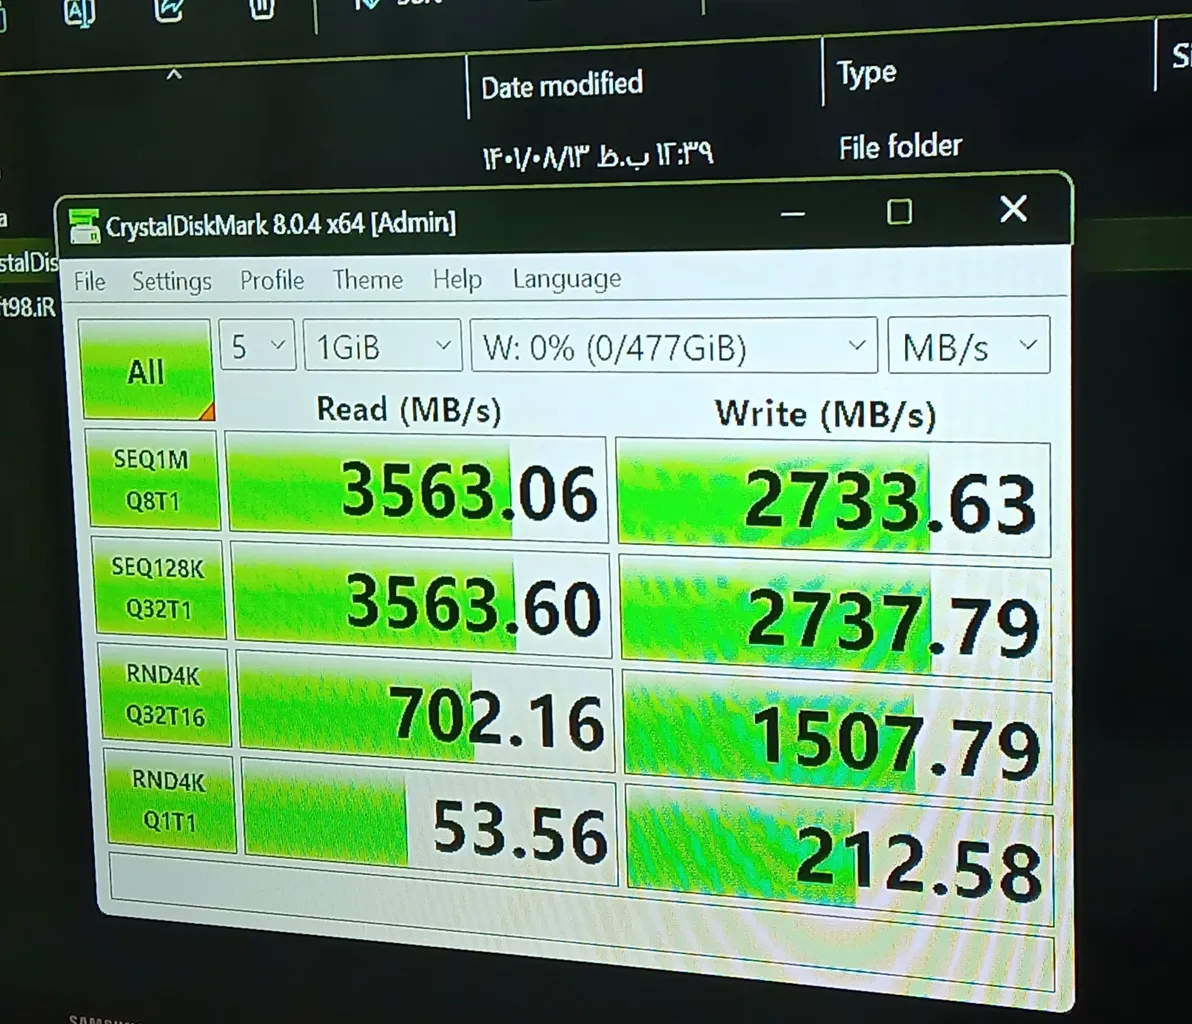Viewport: 1192px width, 1024px height.
Task: Open the Profile menu
Action: point(272,281)
